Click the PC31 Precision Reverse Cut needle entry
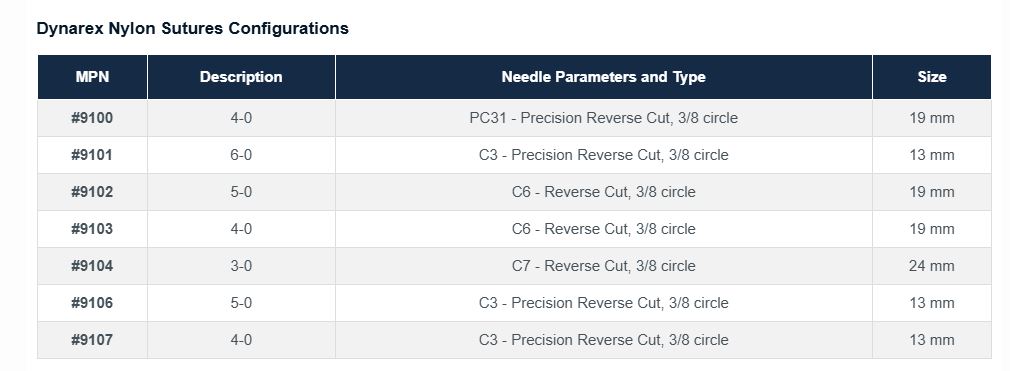1010x371 pixels. pyautogui.click(x=604, y=118)
